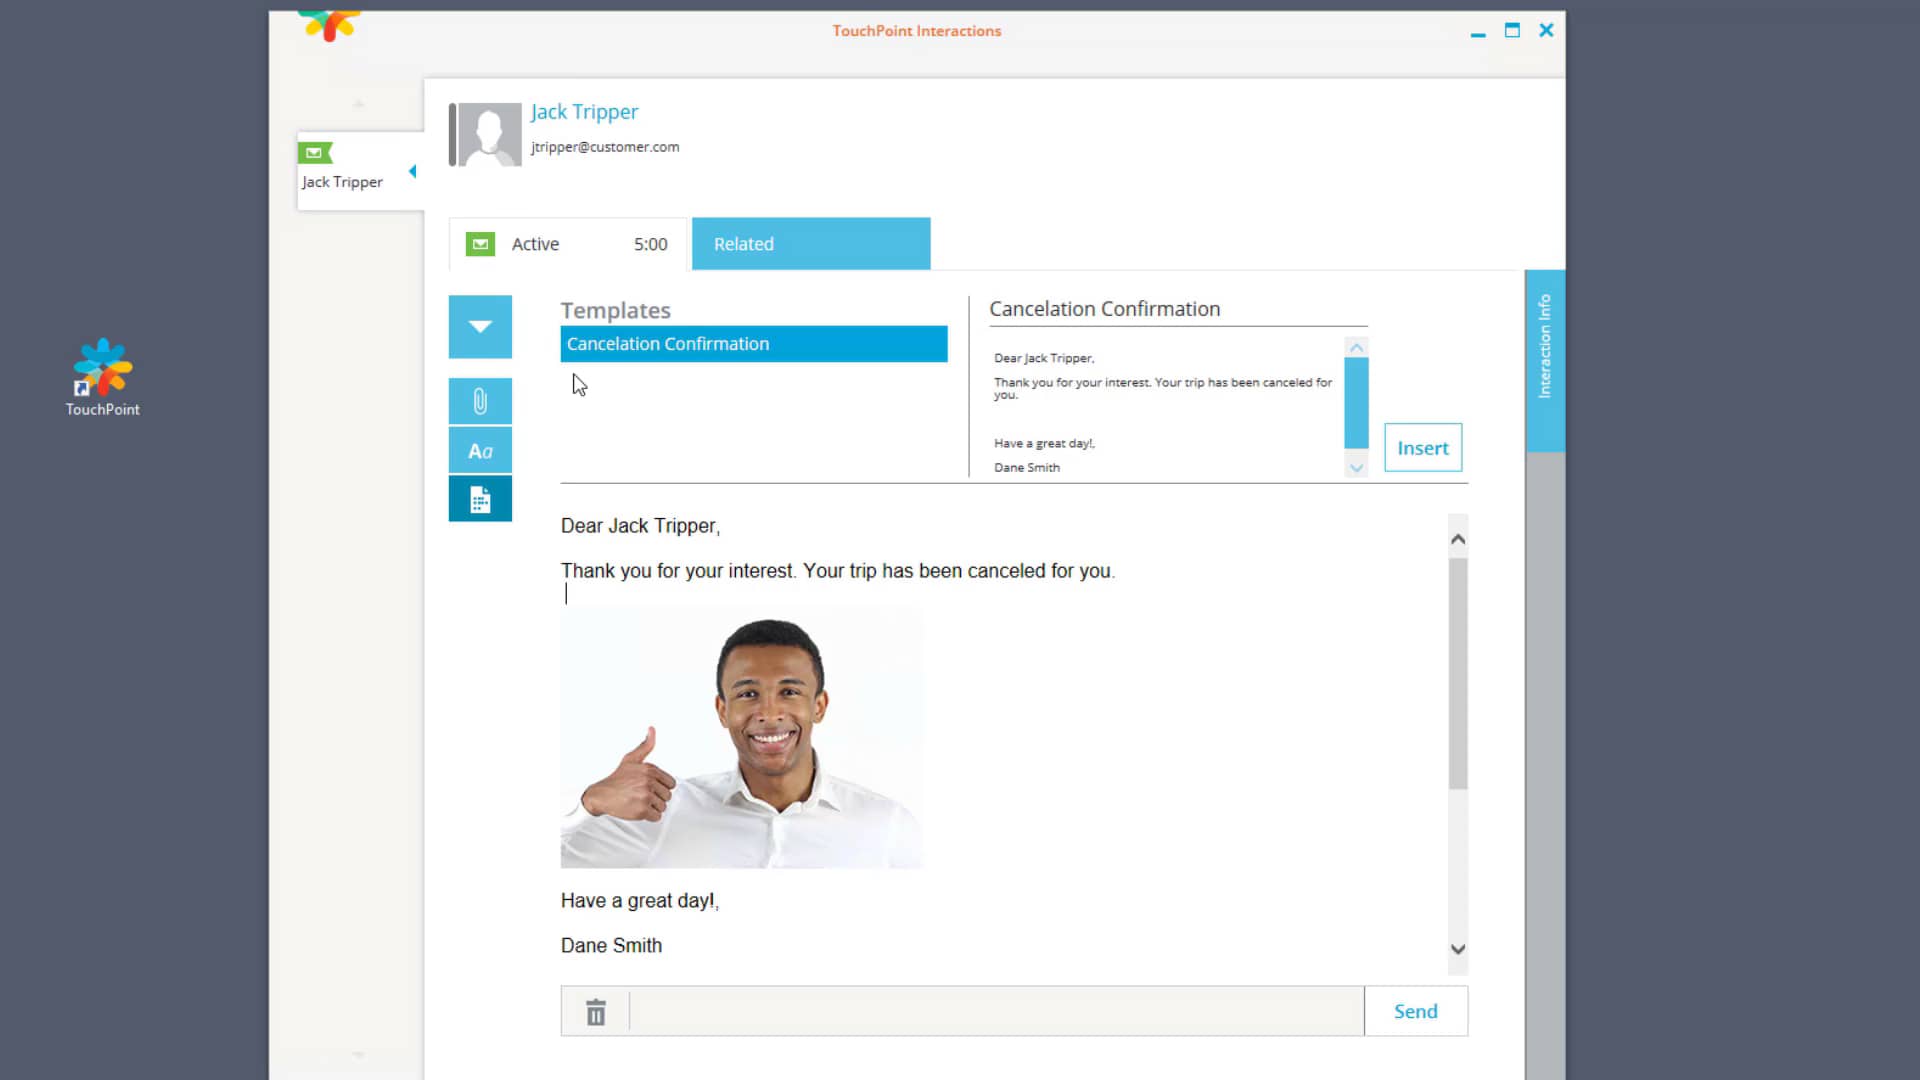
Task: Collapse the Jack Tripper interaction via the blue chevron
Action: (x=412, y=171)
